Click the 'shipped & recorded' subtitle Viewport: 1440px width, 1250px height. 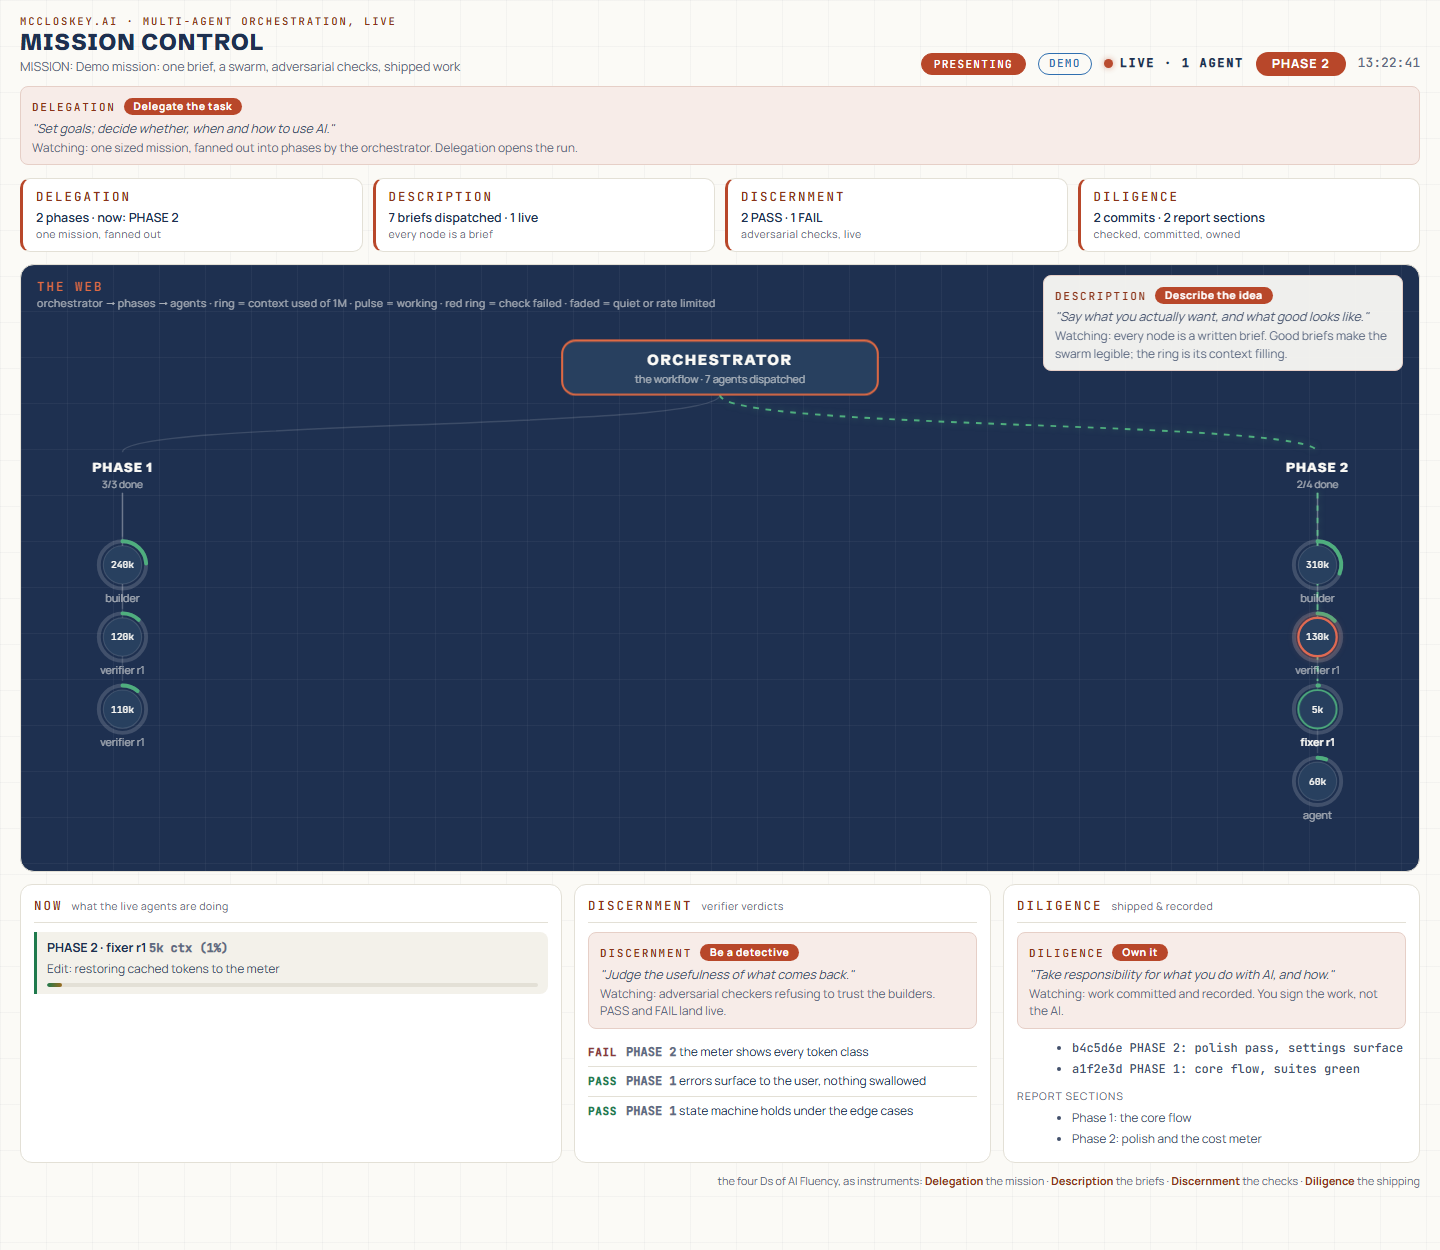click(x=1162, y=907)
